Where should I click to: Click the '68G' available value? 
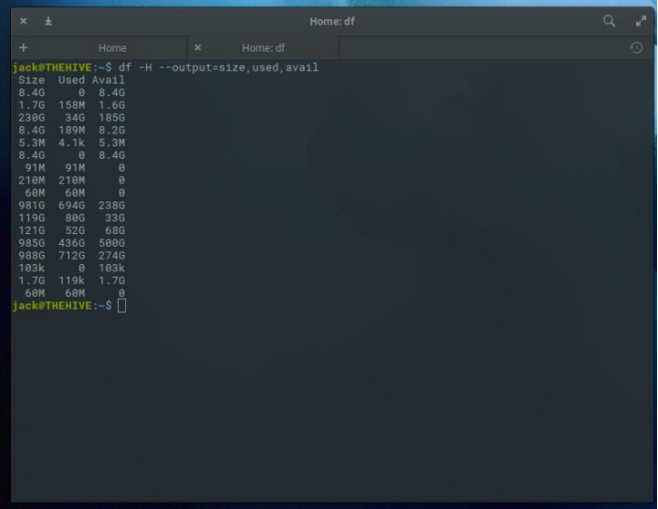click(x=115, y=231)
